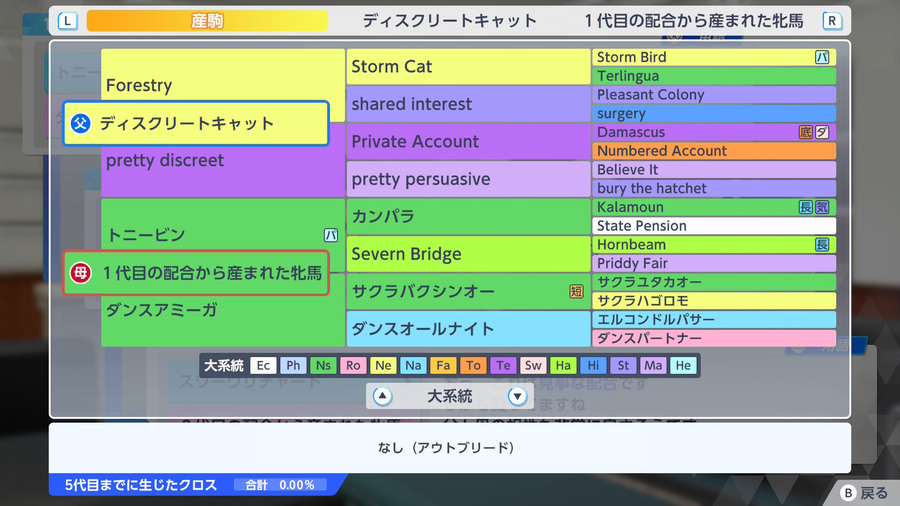Click the R shoulder button icon
This screenshot has height=506, width=900.
click(832, 21)
